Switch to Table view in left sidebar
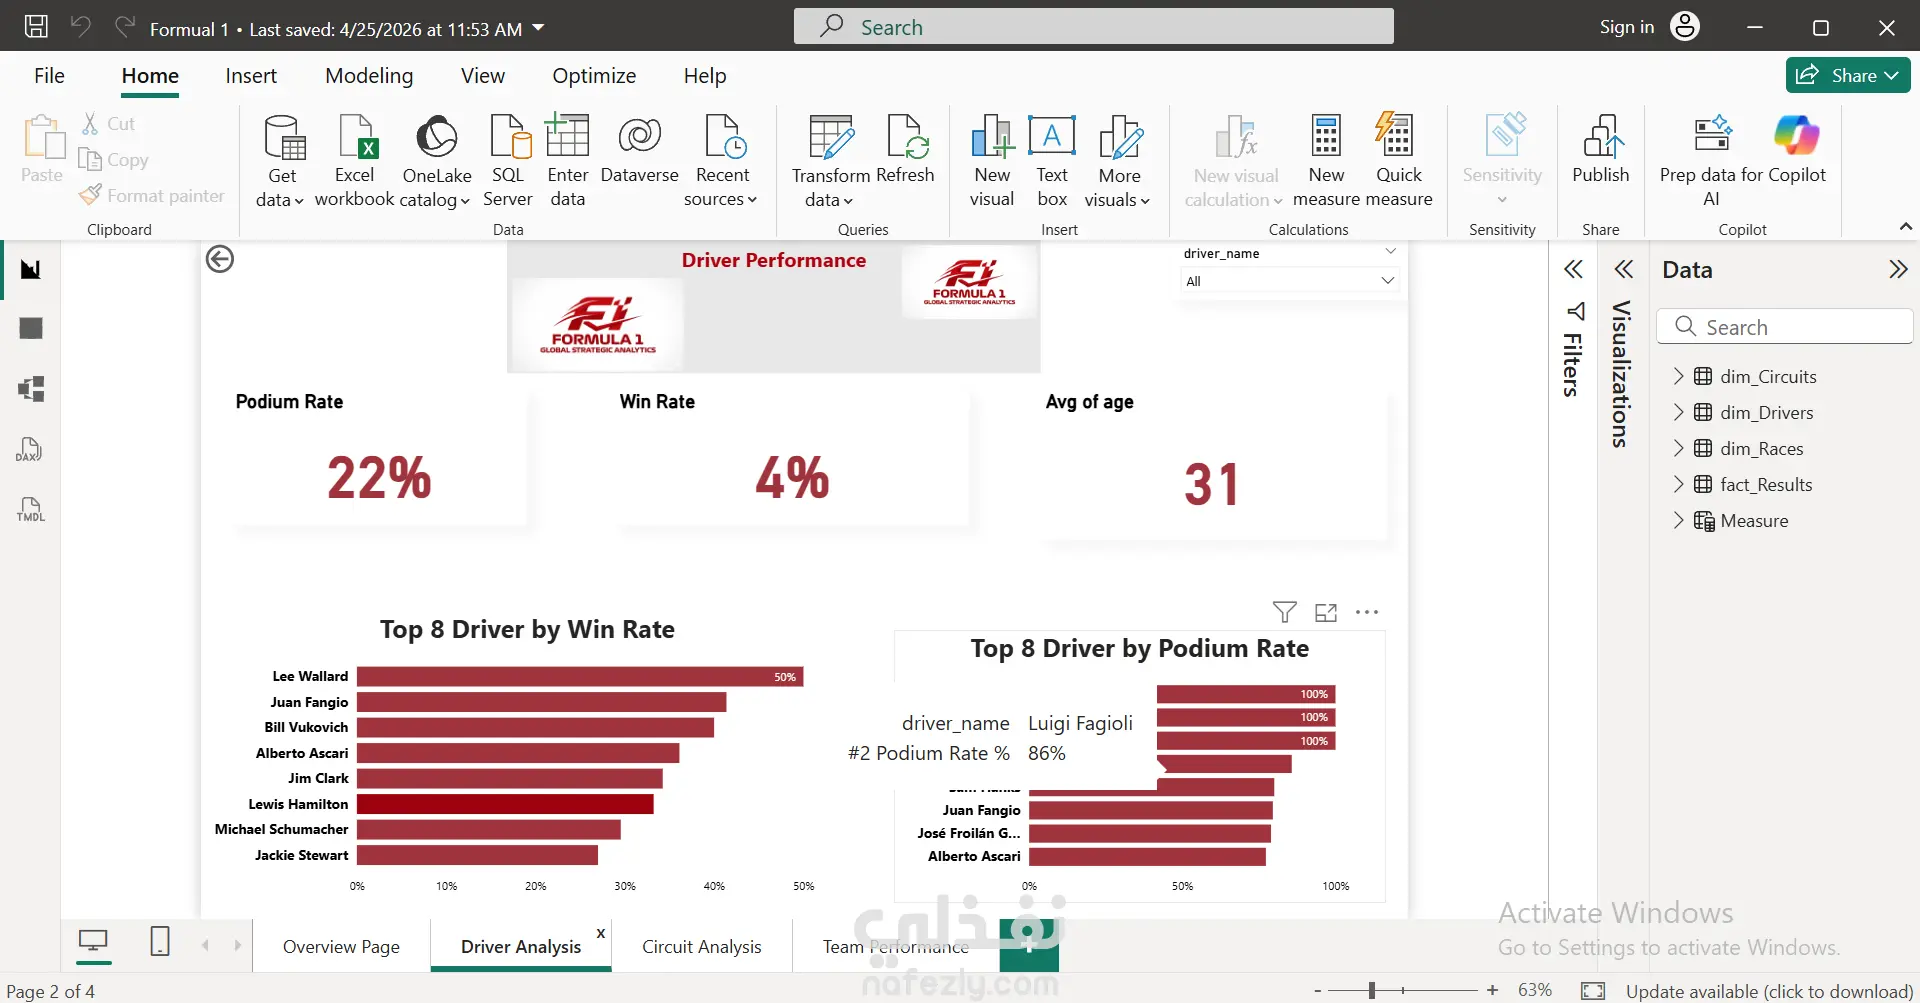This screenshot has width=1920, height=1003. [x=31, y=328]
